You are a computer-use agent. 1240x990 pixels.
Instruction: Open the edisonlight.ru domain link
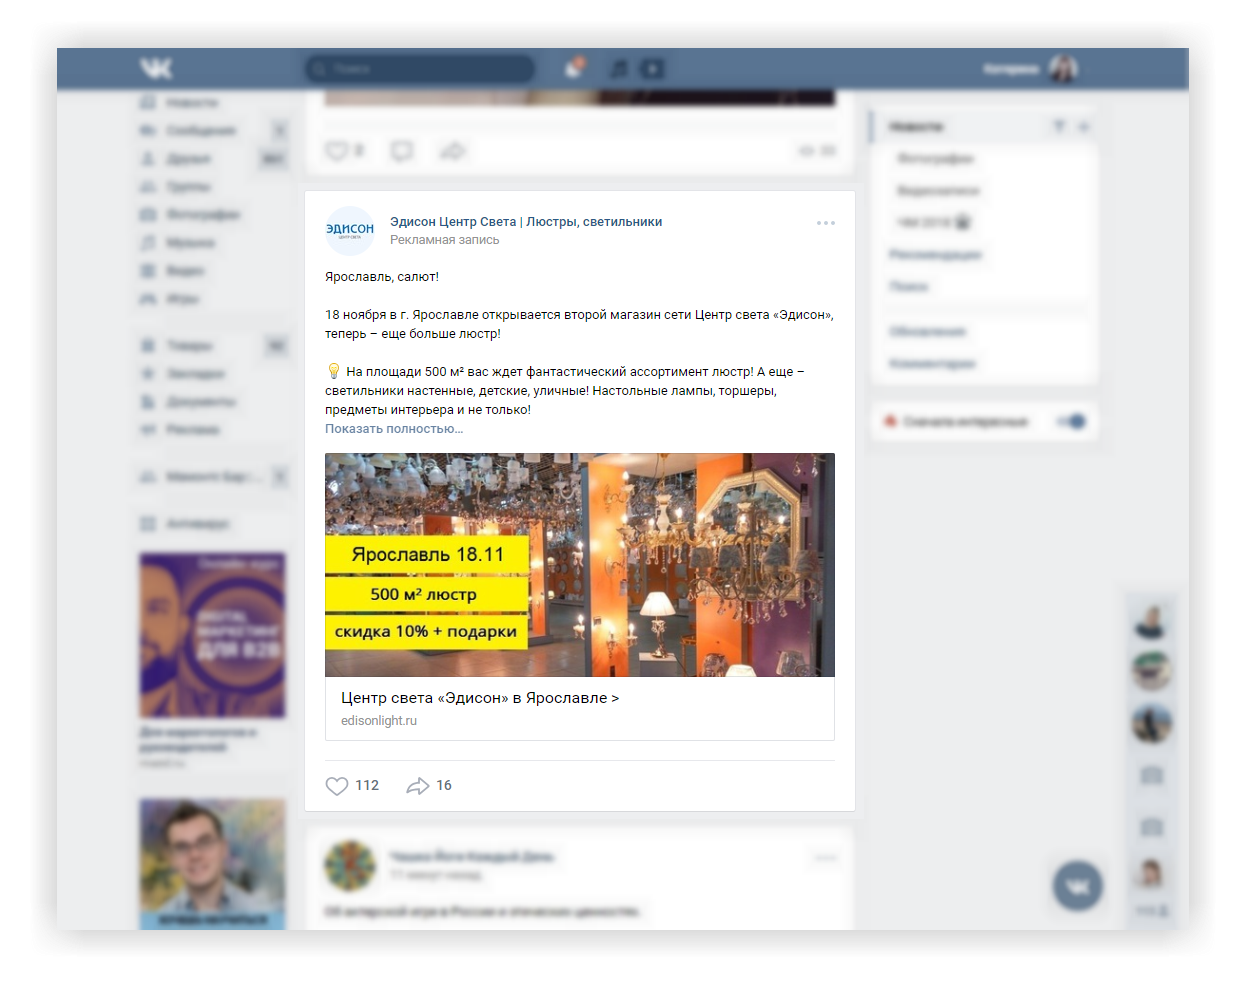pyautogui.click(x=379, y=721)
